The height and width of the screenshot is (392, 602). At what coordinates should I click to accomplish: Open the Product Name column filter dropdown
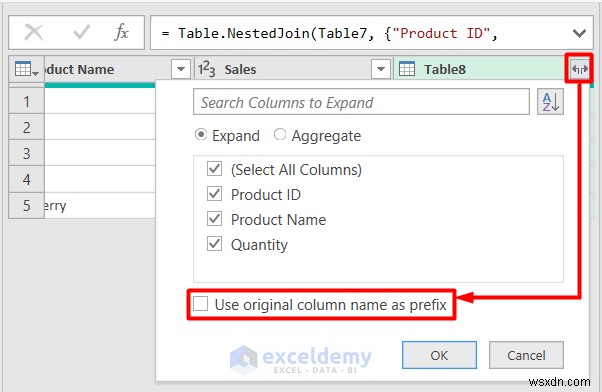[x=181, y=69]
